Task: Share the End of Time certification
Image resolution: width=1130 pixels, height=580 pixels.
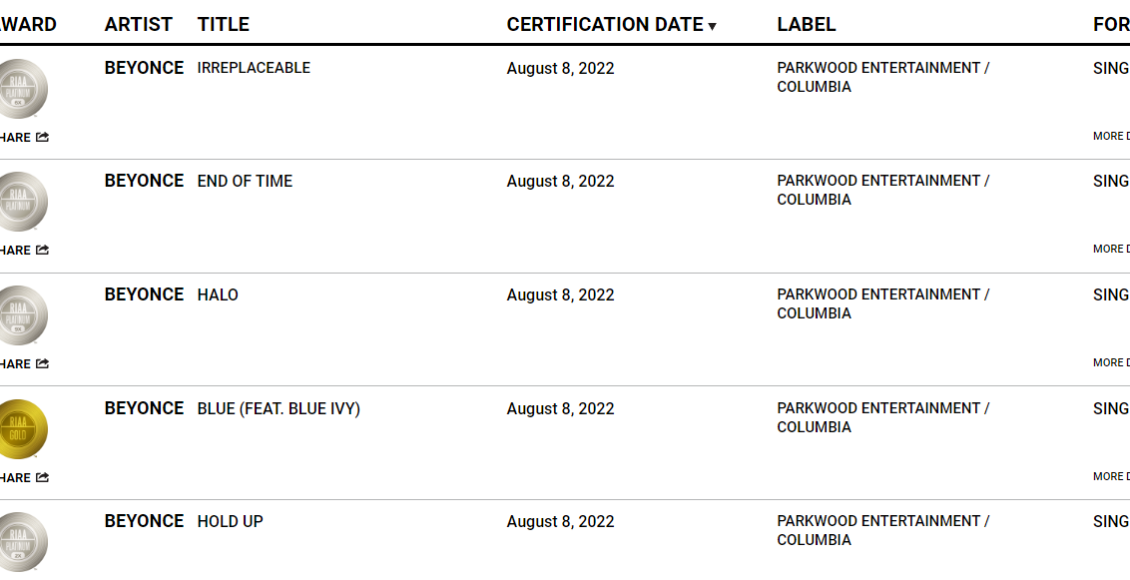Action: tap(24, 250)
